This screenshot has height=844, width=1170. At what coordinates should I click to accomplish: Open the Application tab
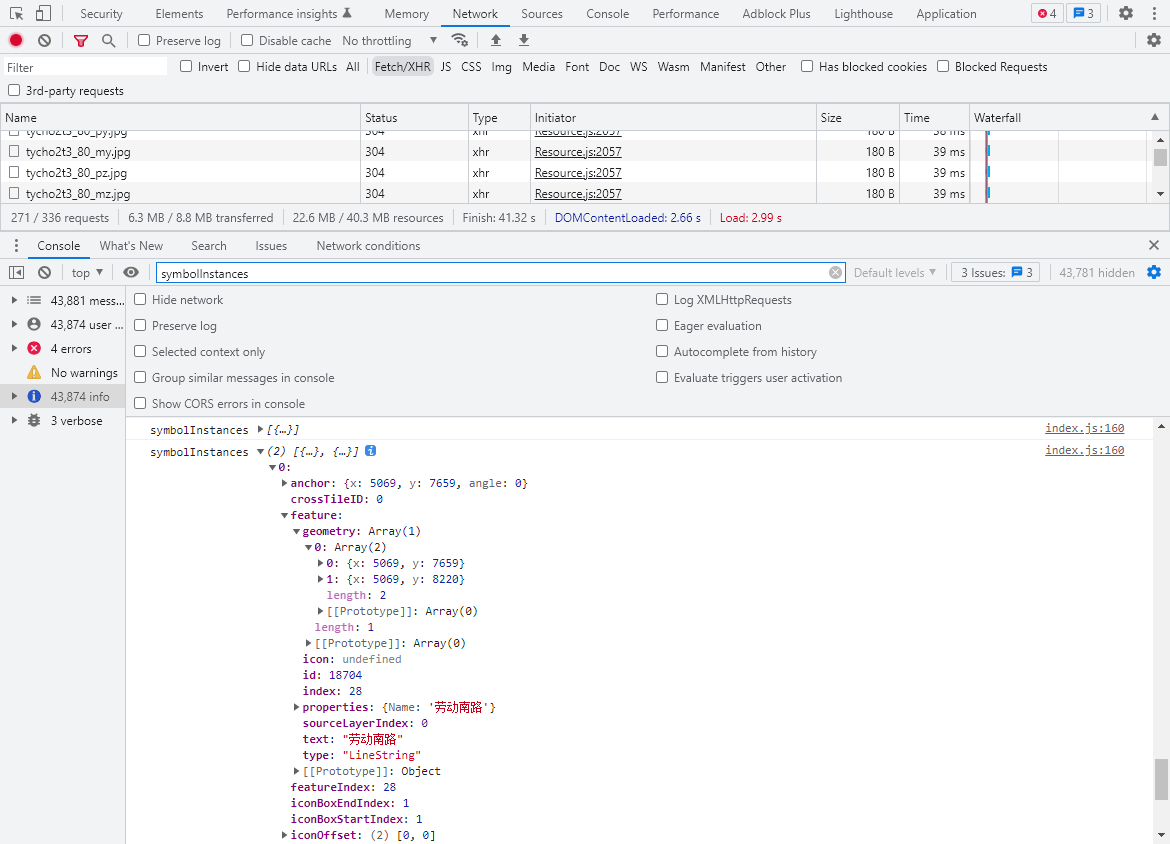tap(946, 13)
